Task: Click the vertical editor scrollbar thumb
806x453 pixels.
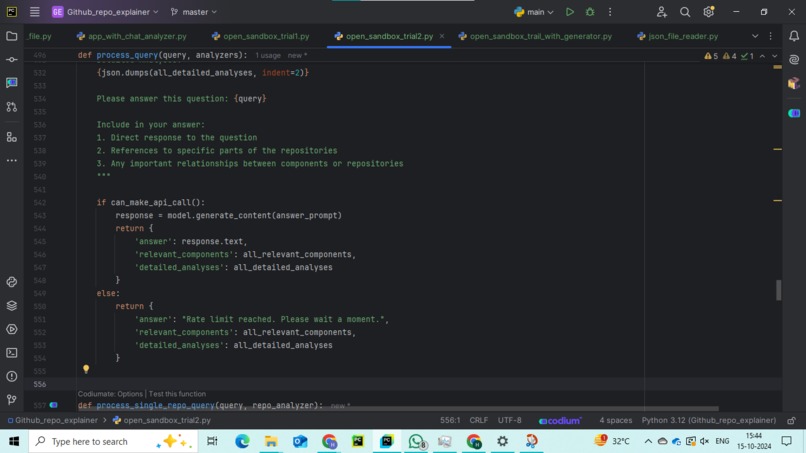Action: pos(778,290)
